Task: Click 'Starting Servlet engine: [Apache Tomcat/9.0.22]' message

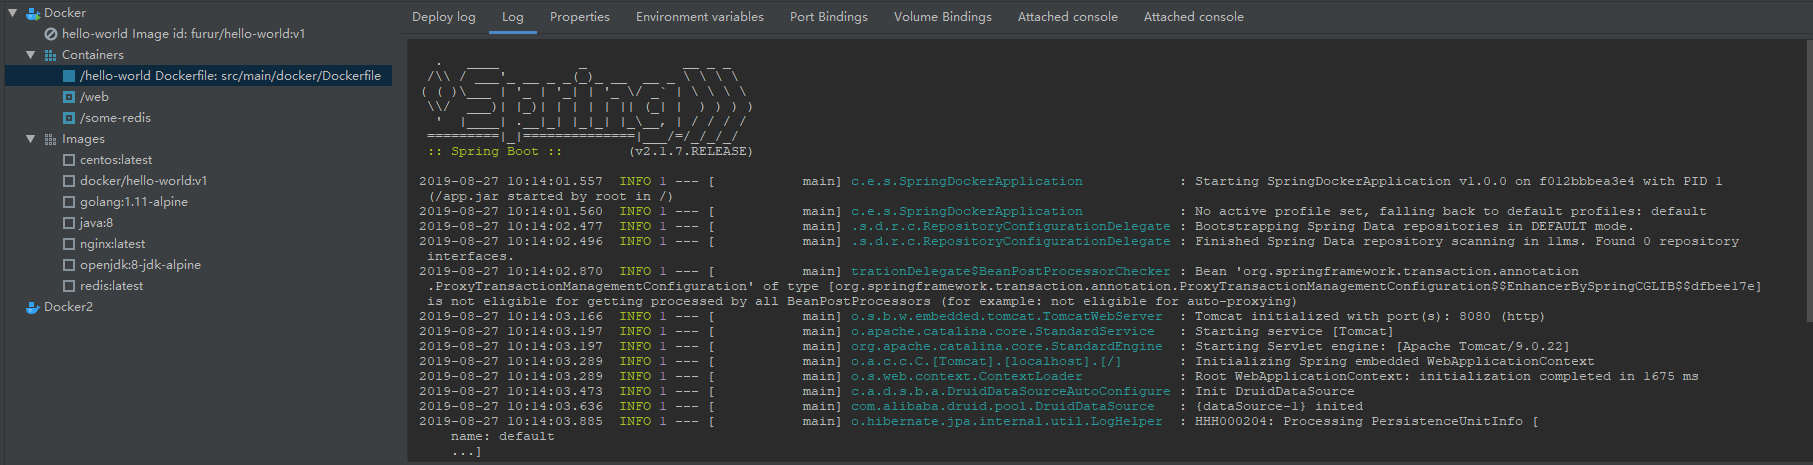Action: coord(1383,347)
